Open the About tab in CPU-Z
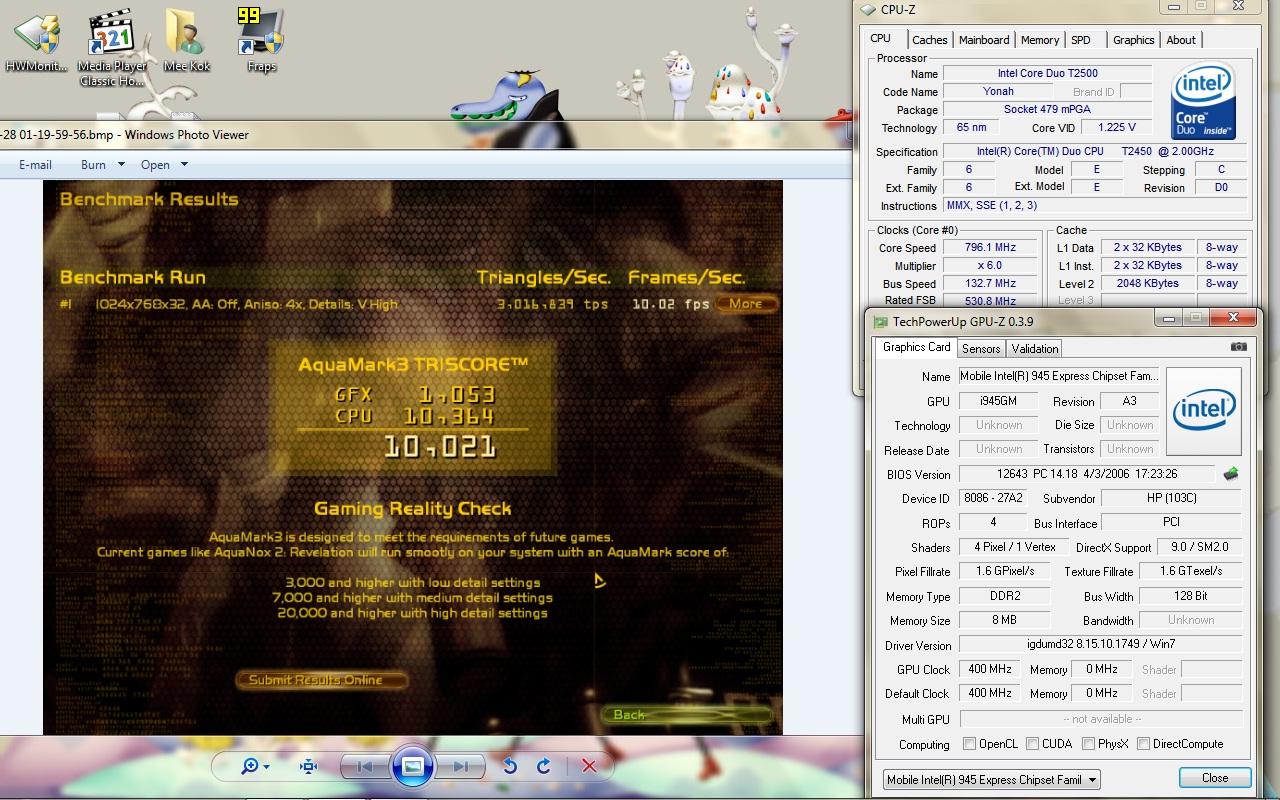 [1181, 40]
